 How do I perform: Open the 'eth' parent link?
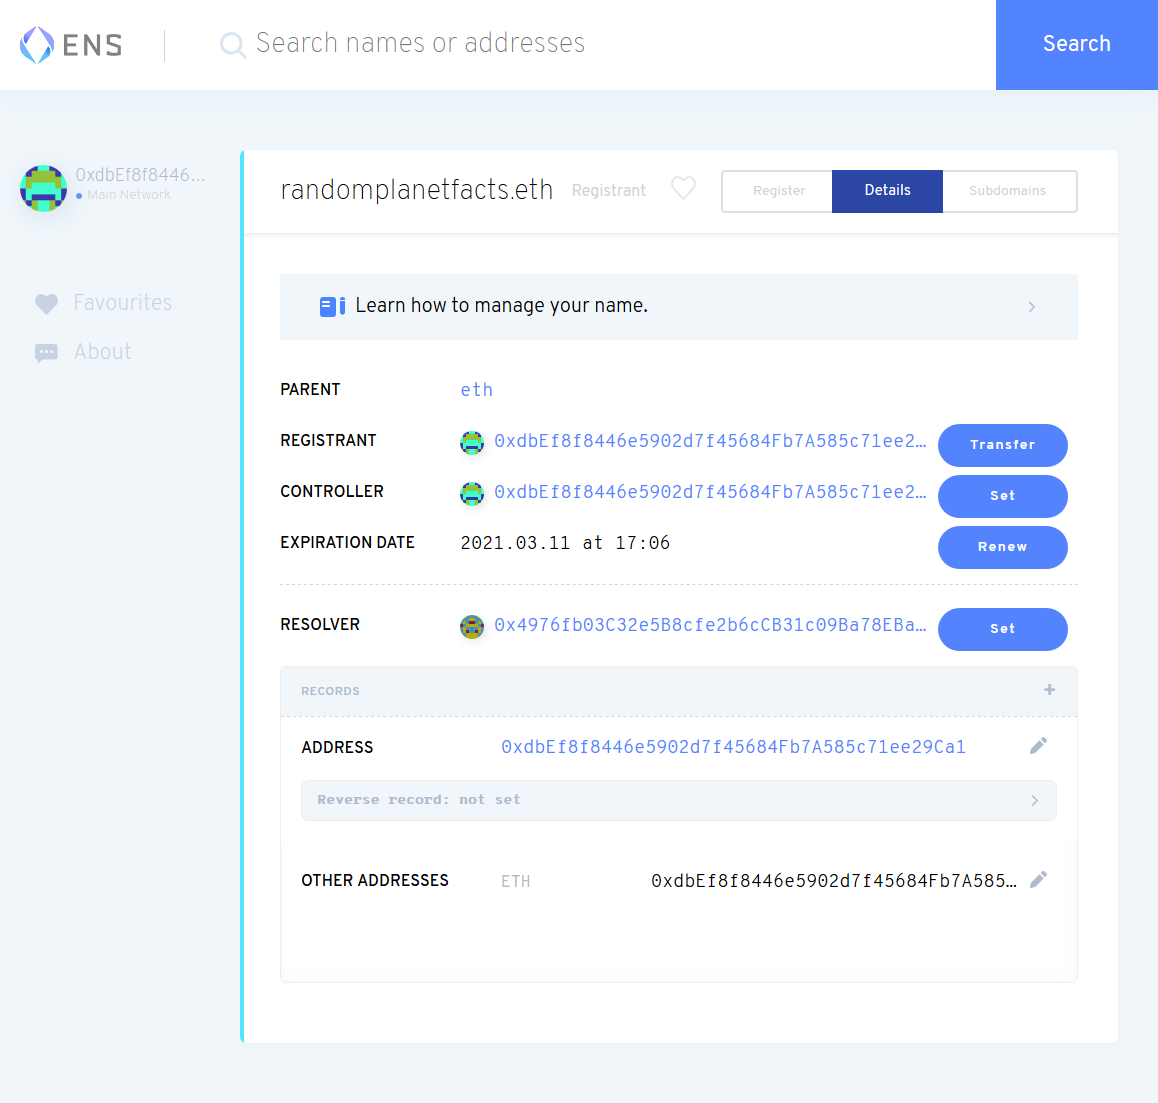(x=477, y=390)
